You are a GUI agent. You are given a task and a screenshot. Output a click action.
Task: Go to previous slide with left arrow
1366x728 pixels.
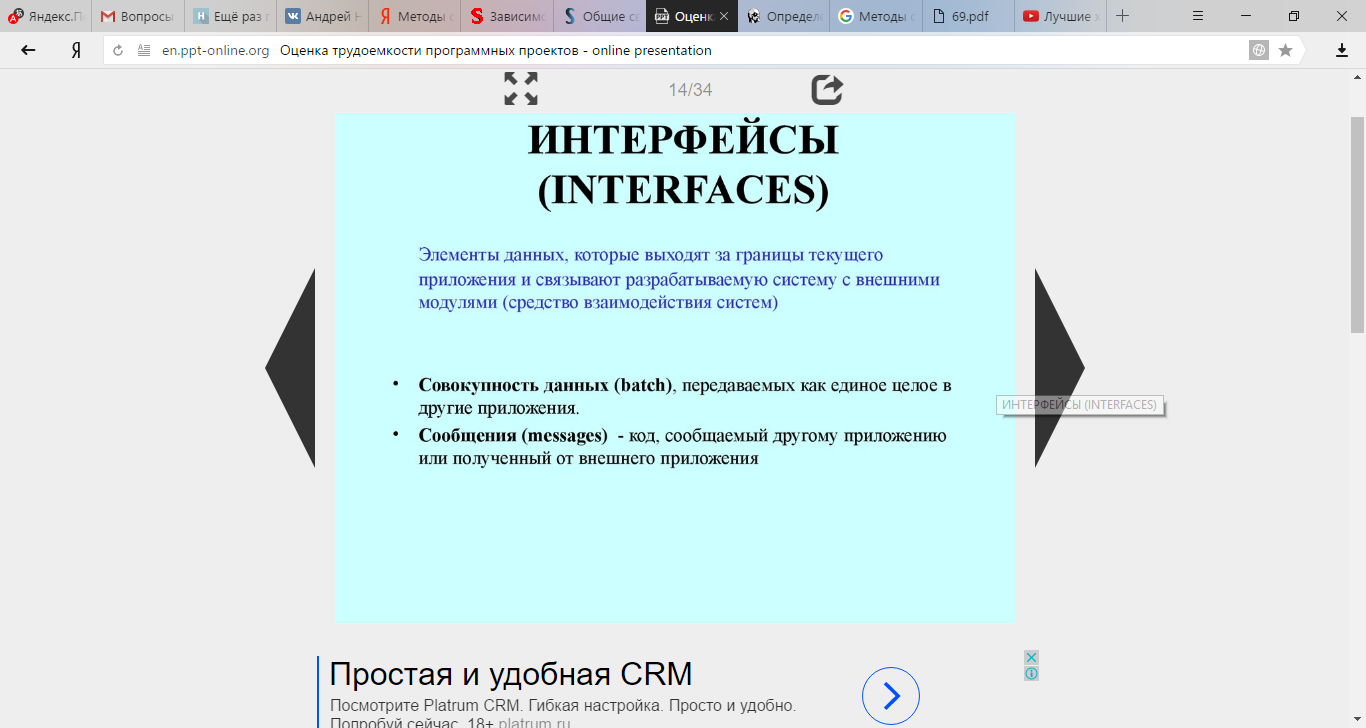pyautogui.click(x=290, y=368)
